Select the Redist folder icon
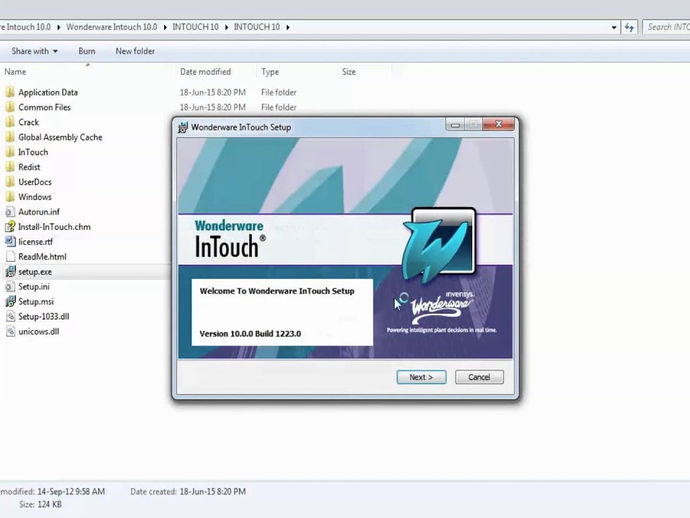Screen dimensions: 690x518 click(10, 167)
